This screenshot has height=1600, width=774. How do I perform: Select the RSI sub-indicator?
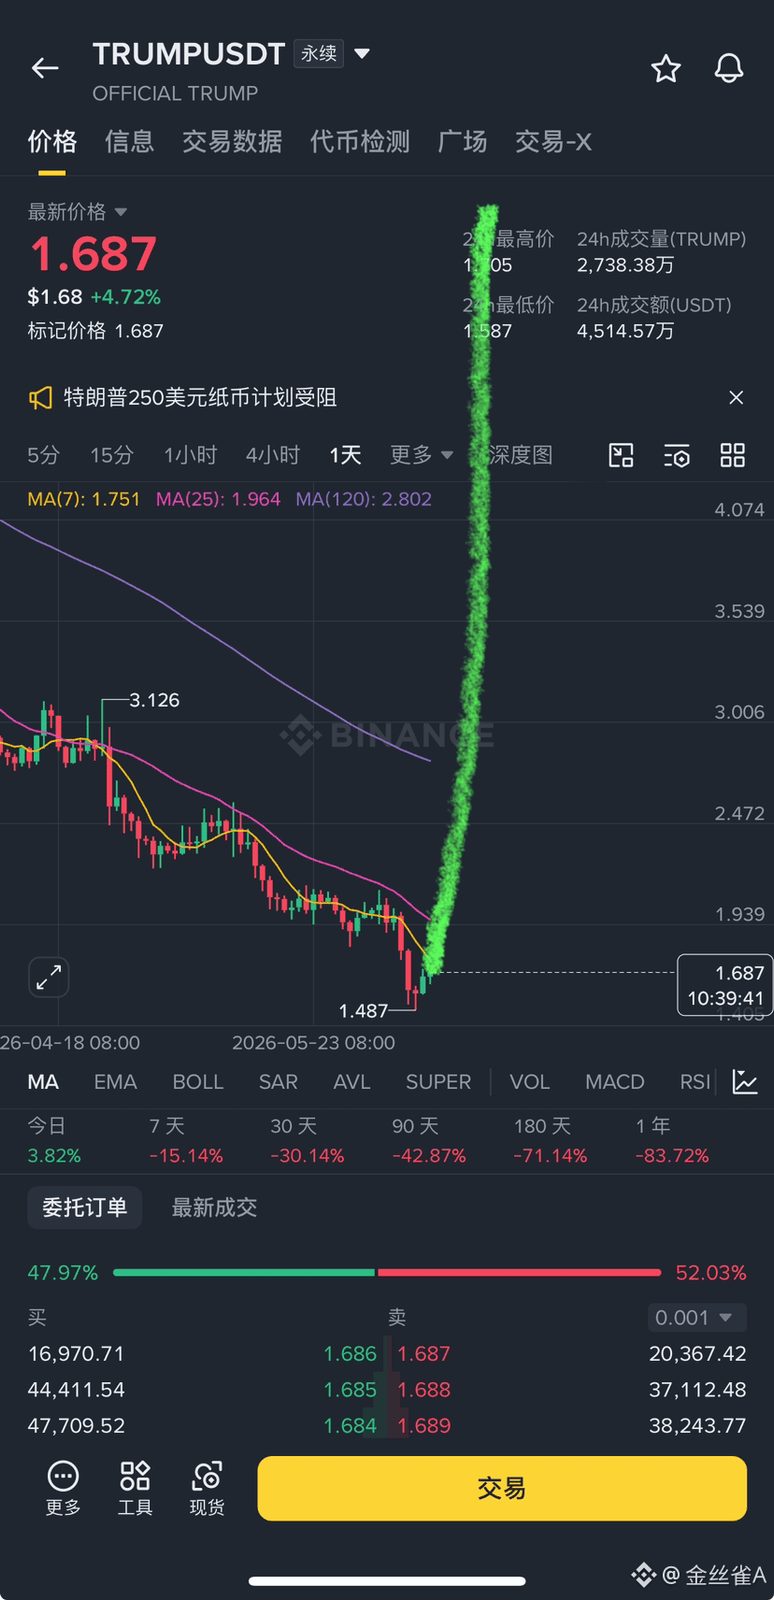pos(695,1082)
